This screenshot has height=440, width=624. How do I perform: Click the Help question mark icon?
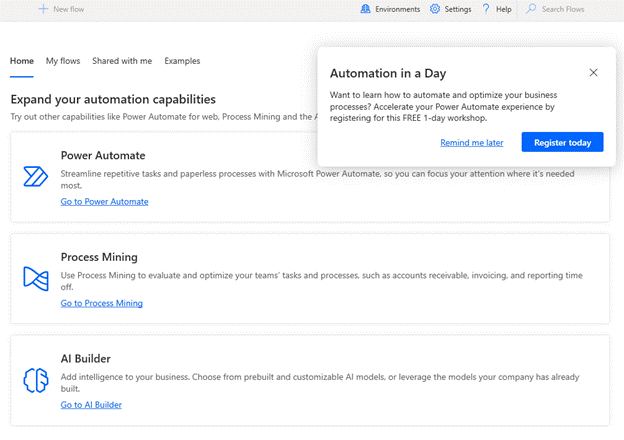coord(486,9)
